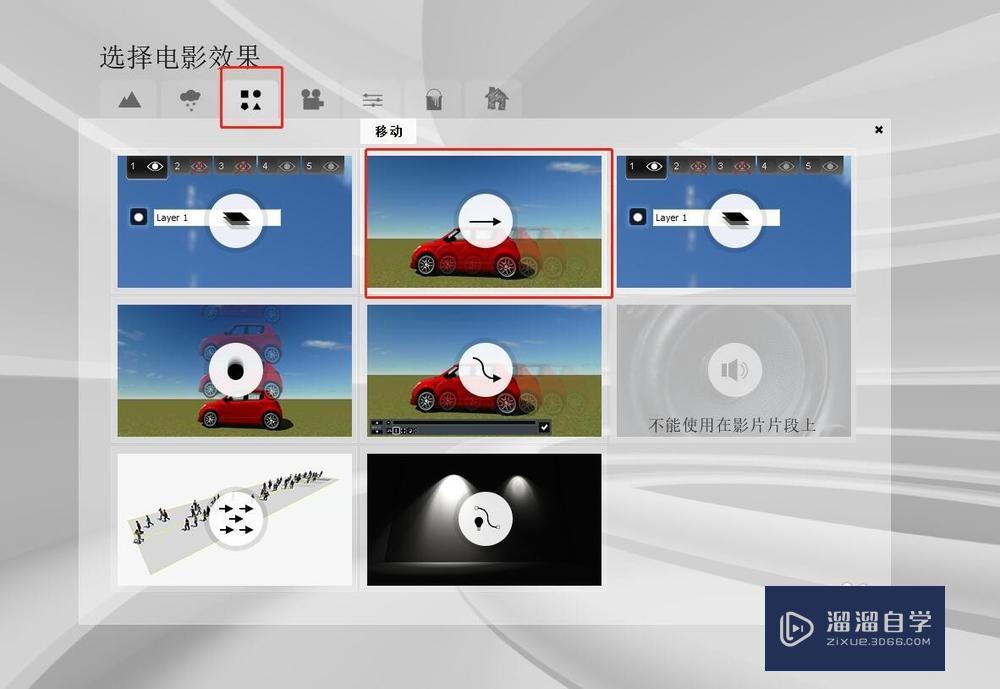Pick the Layer visibility effect above Sky drop

coord(235,221)
